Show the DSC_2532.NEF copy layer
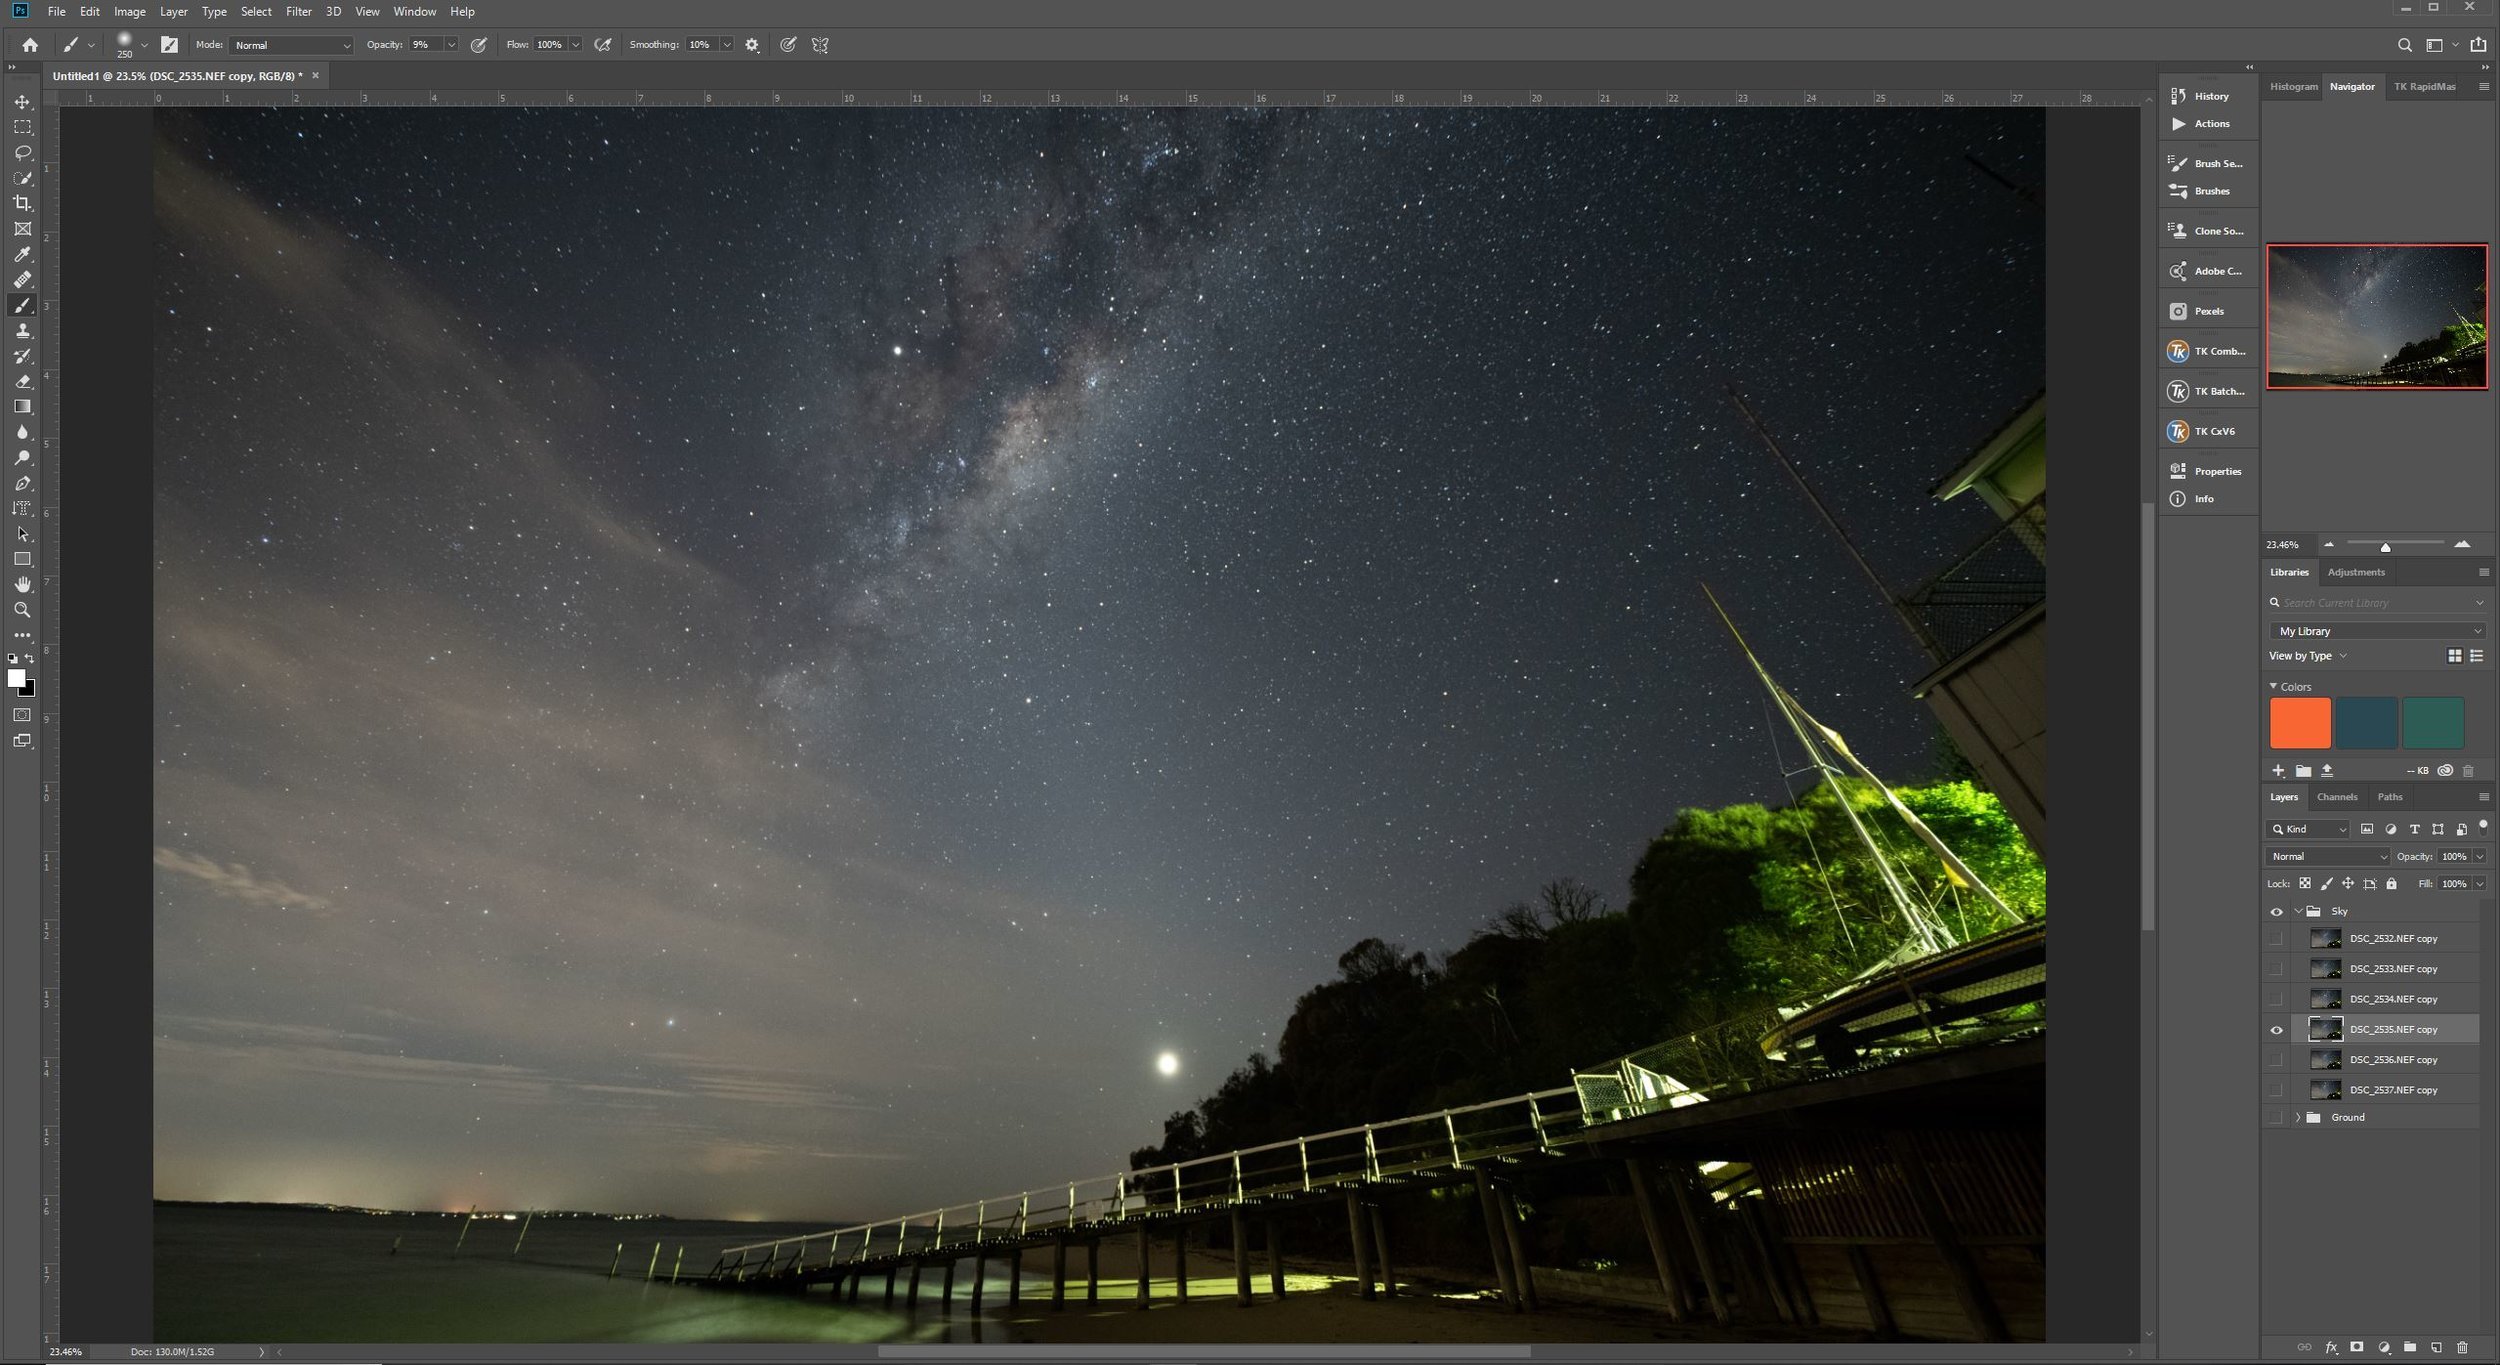The height and width of the screenshot is (1365, 2500). coord(2277,939)
